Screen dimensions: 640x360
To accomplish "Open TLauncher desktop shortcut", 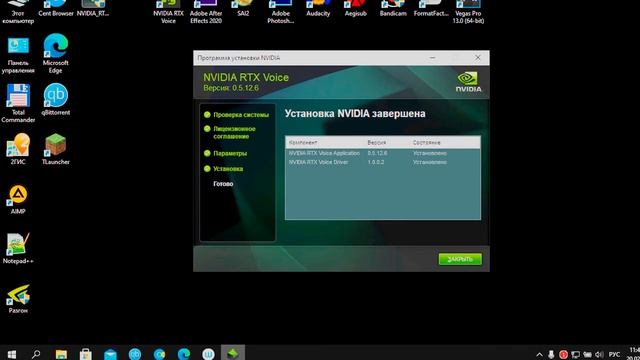I will coord(56,149).
